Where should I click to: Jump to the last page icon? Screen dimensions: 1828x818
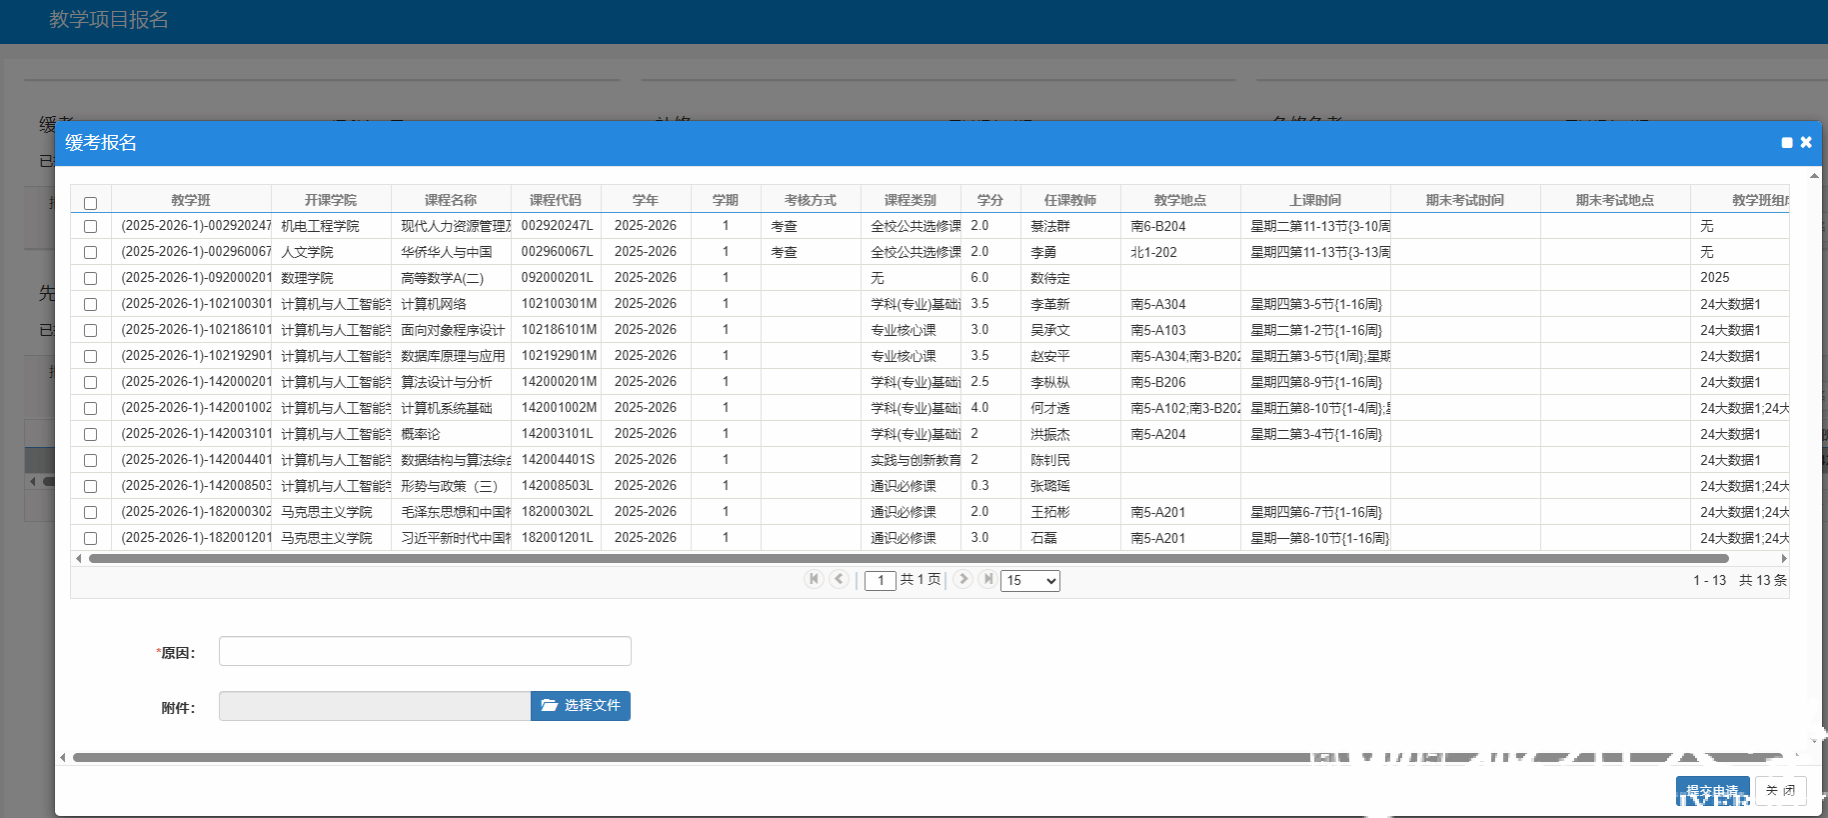tap(988, 579)
